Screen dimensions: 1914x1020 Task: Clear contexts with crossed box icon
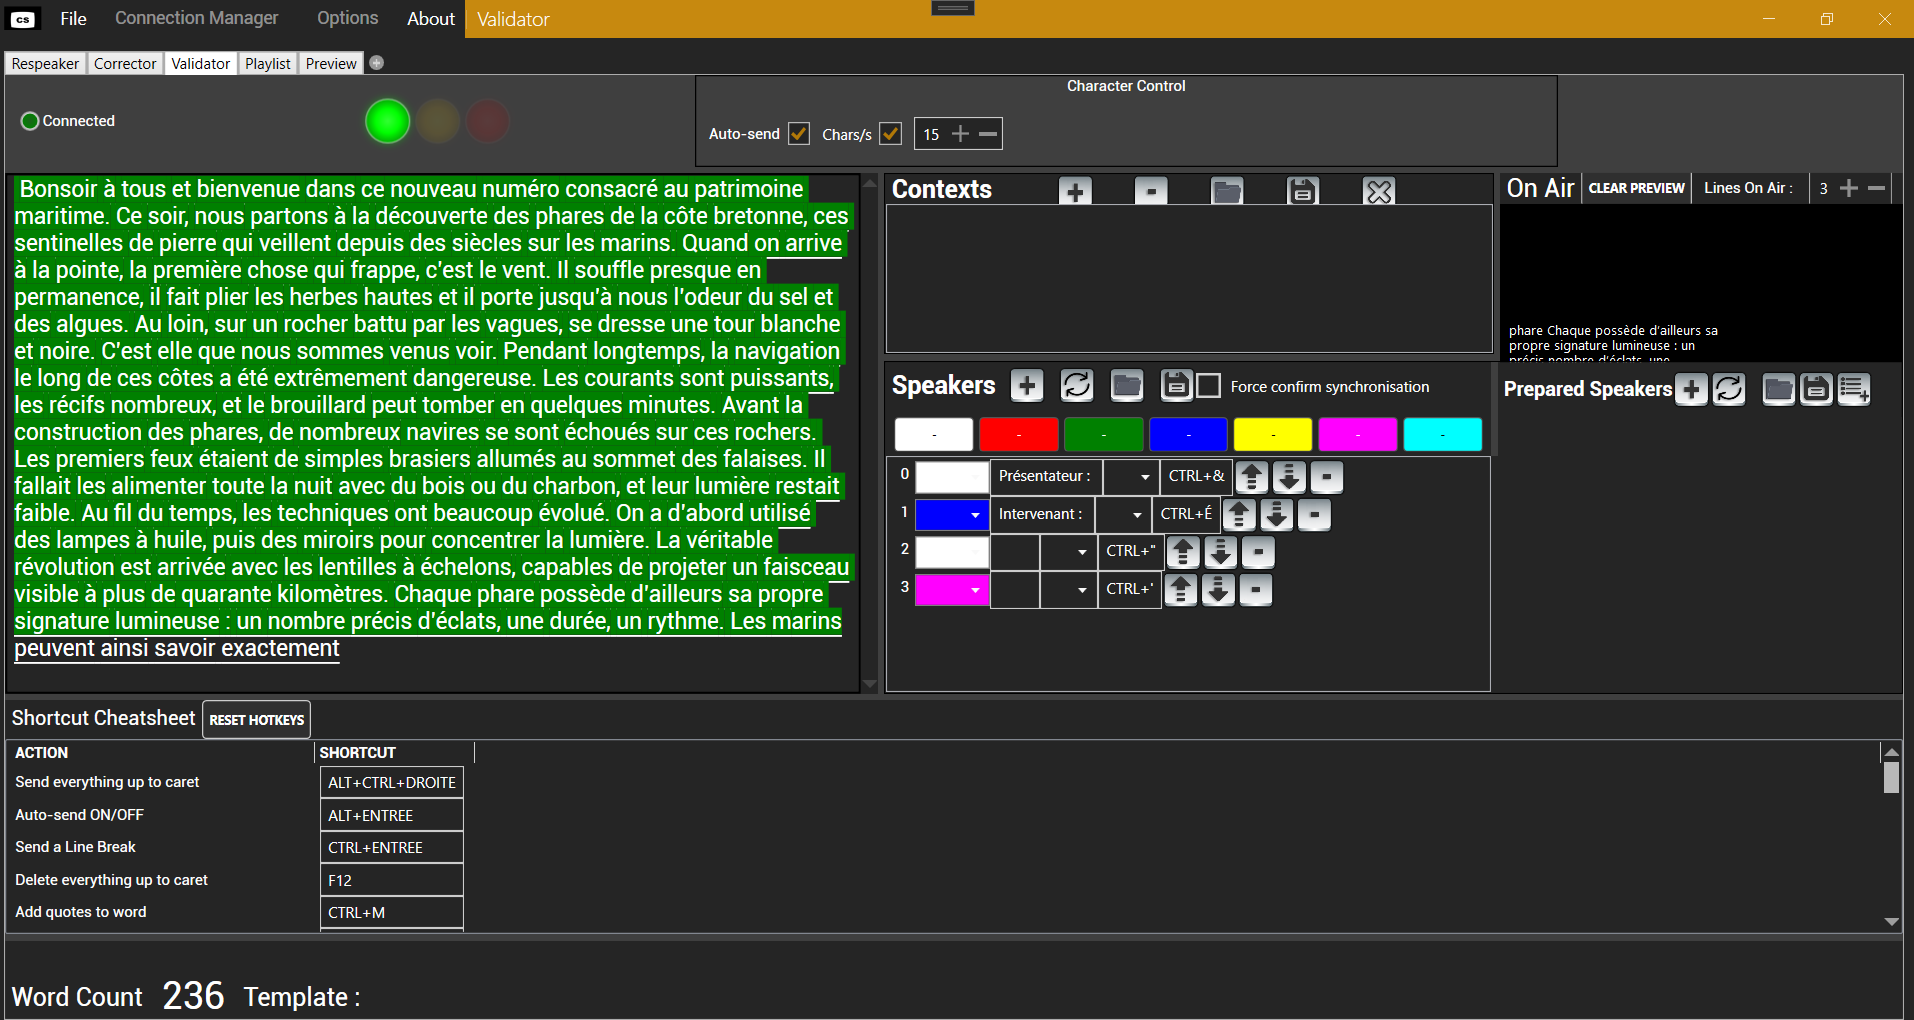(x=1379, y=191)
